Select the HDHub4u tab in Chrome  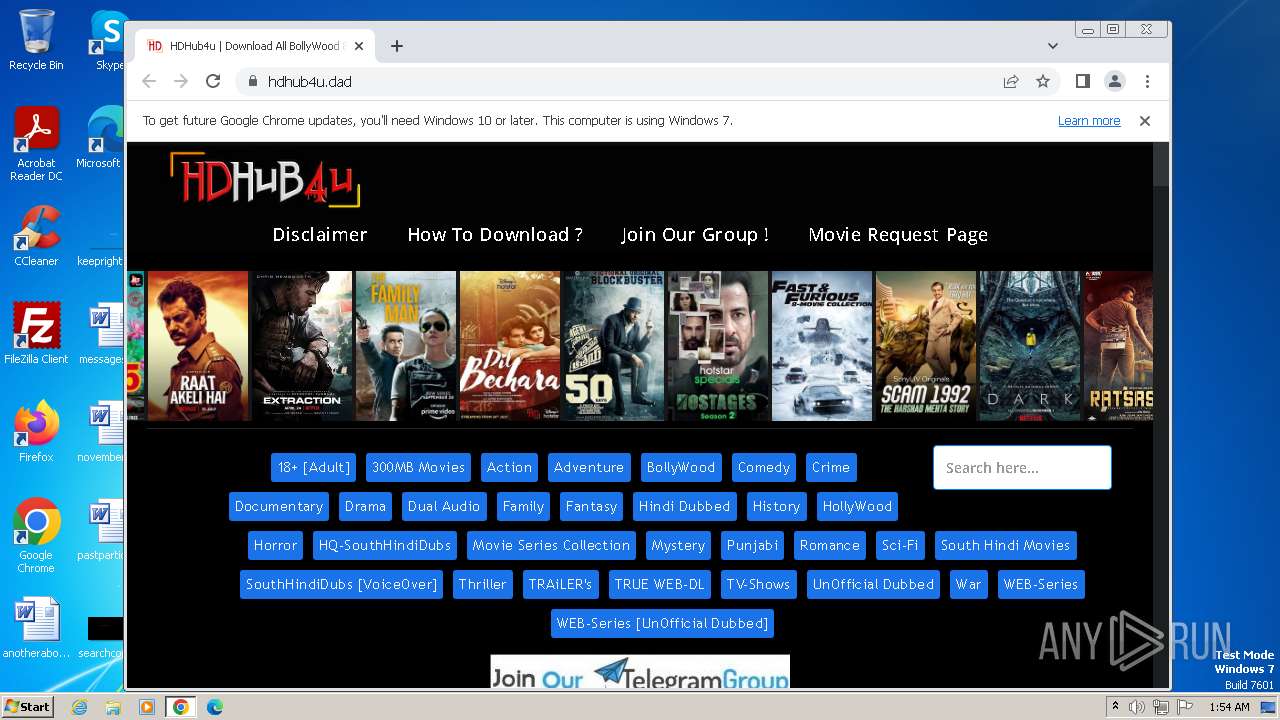[x=256, y=46]
